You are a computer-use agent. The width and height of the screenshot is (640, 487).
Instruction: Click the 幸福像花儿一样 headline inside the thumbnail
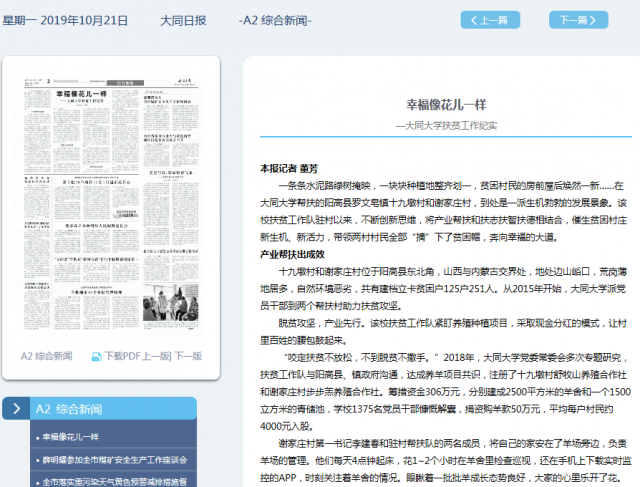(82, 94)
